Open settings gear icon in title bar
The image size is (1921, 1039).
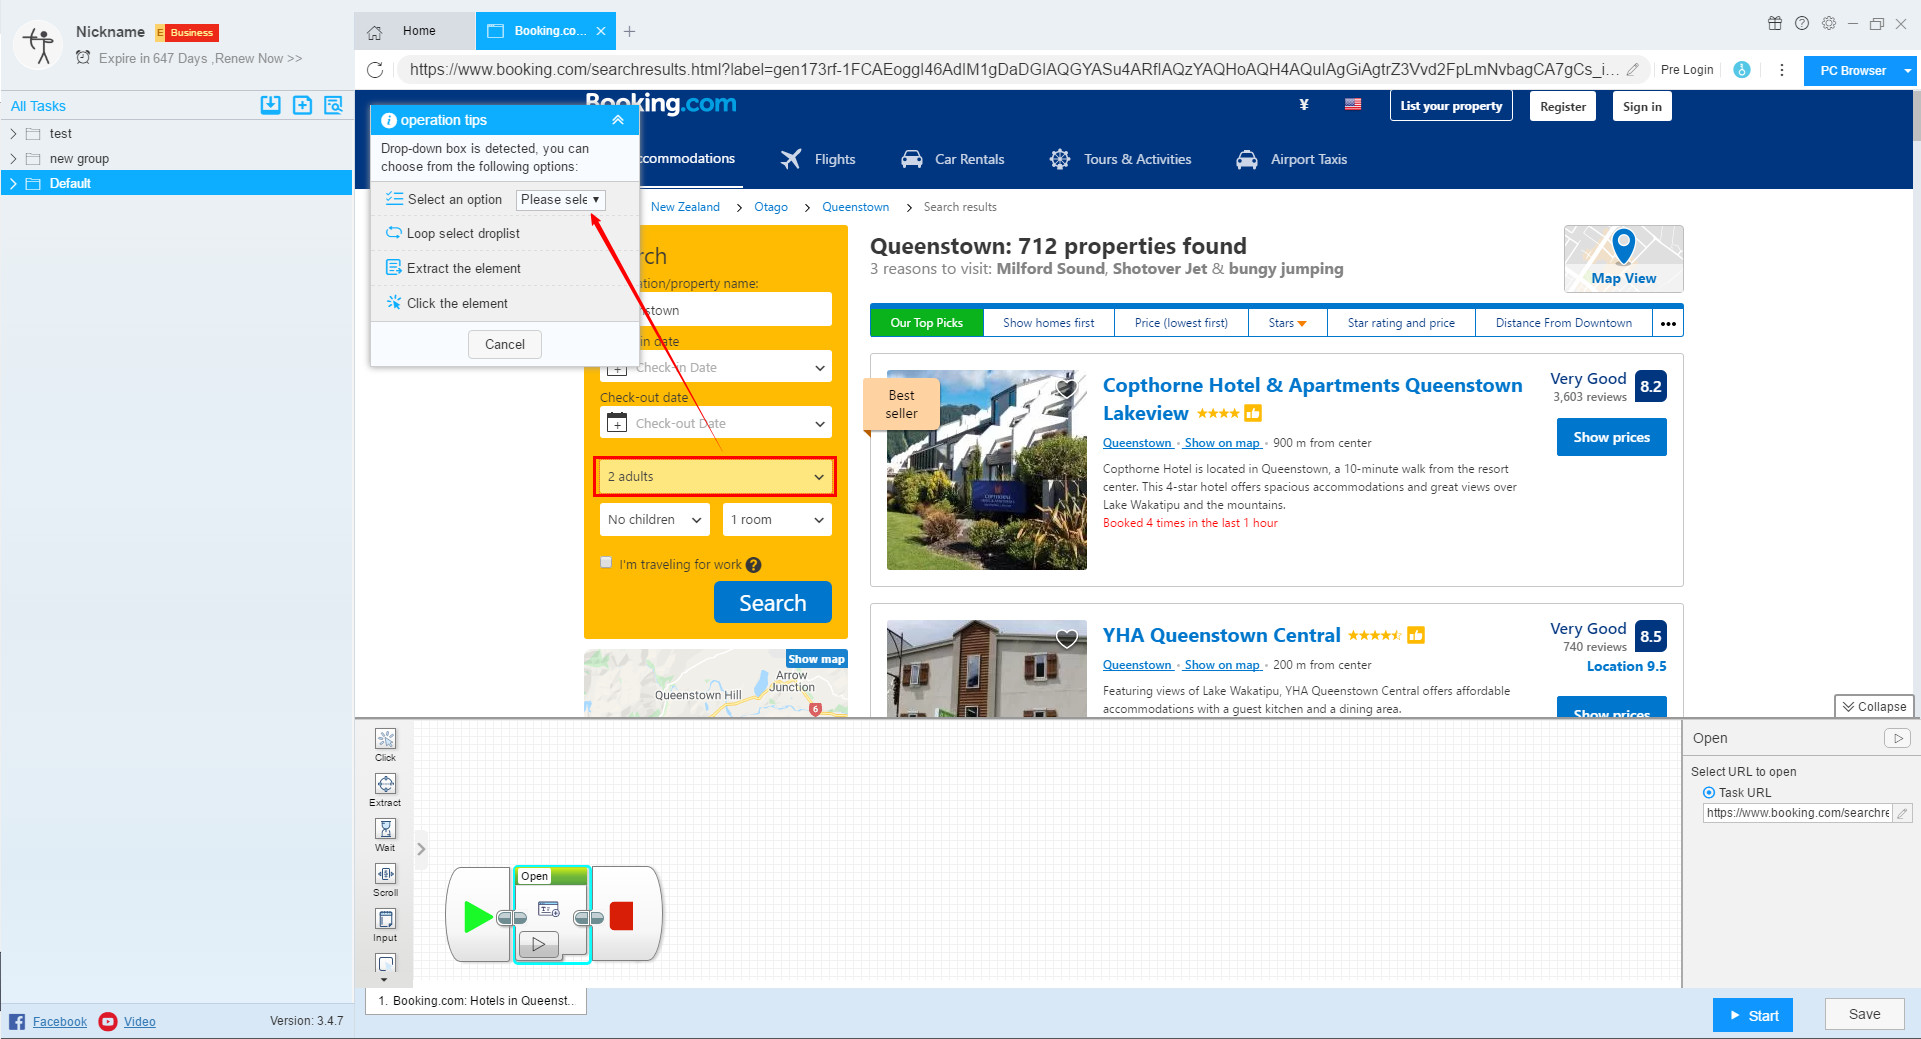(1829, 23)
